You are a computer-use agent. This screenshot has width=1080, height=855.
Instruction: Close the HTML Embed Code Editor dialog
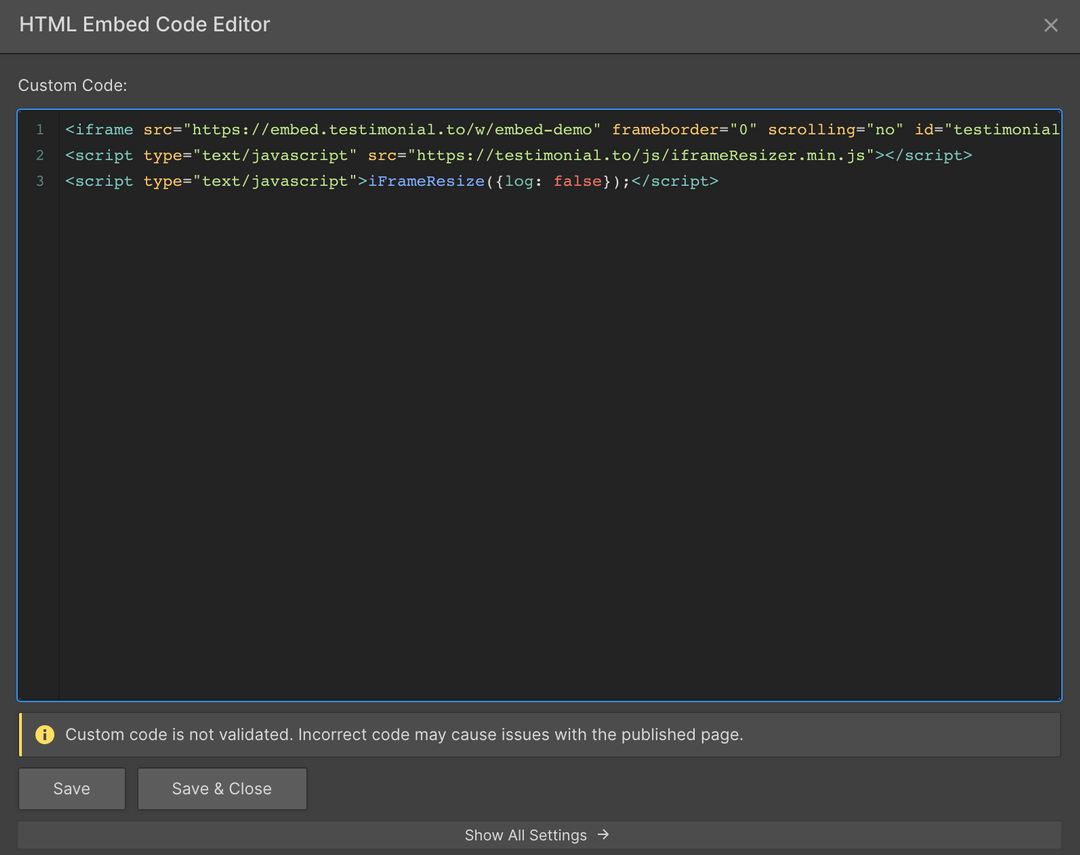[1050, 25]
